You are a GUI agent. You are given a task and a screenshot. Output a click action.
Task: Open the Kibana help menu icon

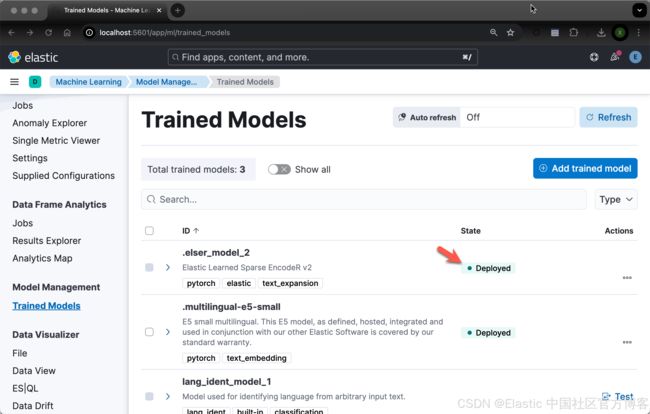click(594, 57)
